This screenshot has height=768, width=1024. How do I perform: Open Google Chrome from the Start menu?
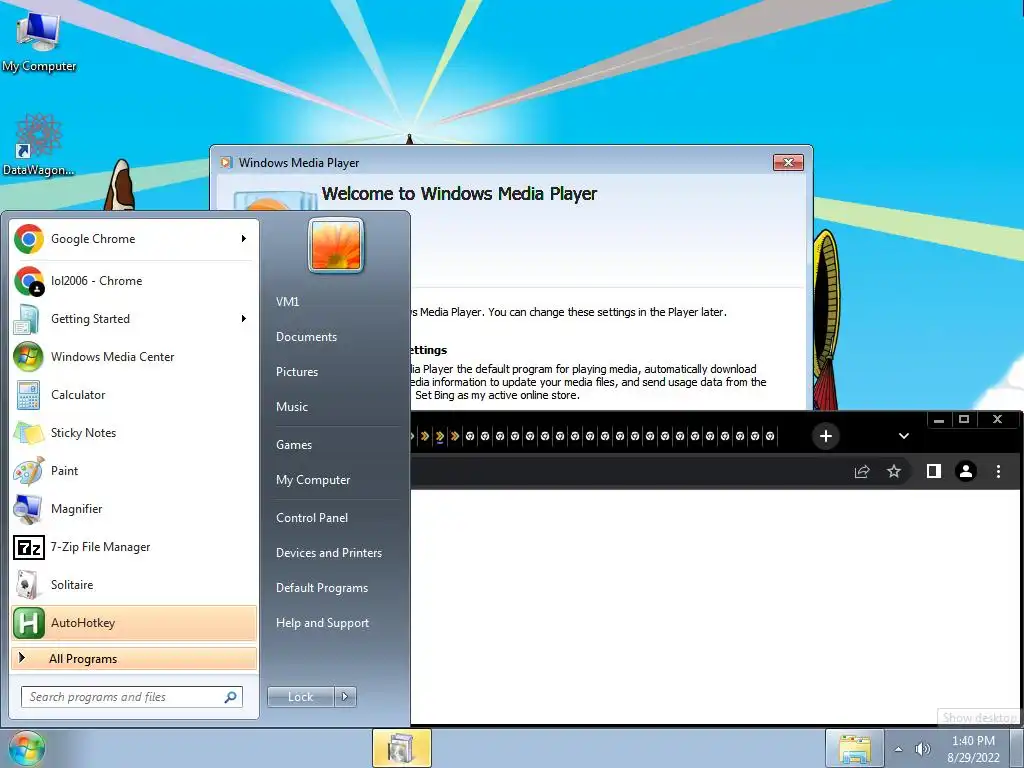134,239
